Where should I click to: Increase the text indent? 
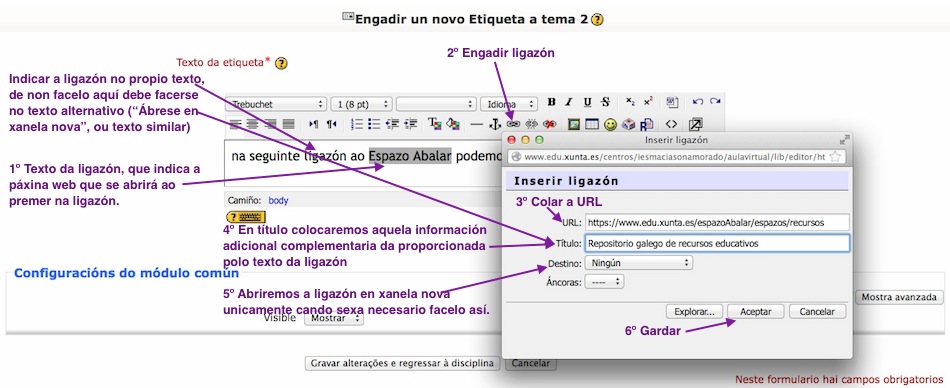click(x=411, y=124)
